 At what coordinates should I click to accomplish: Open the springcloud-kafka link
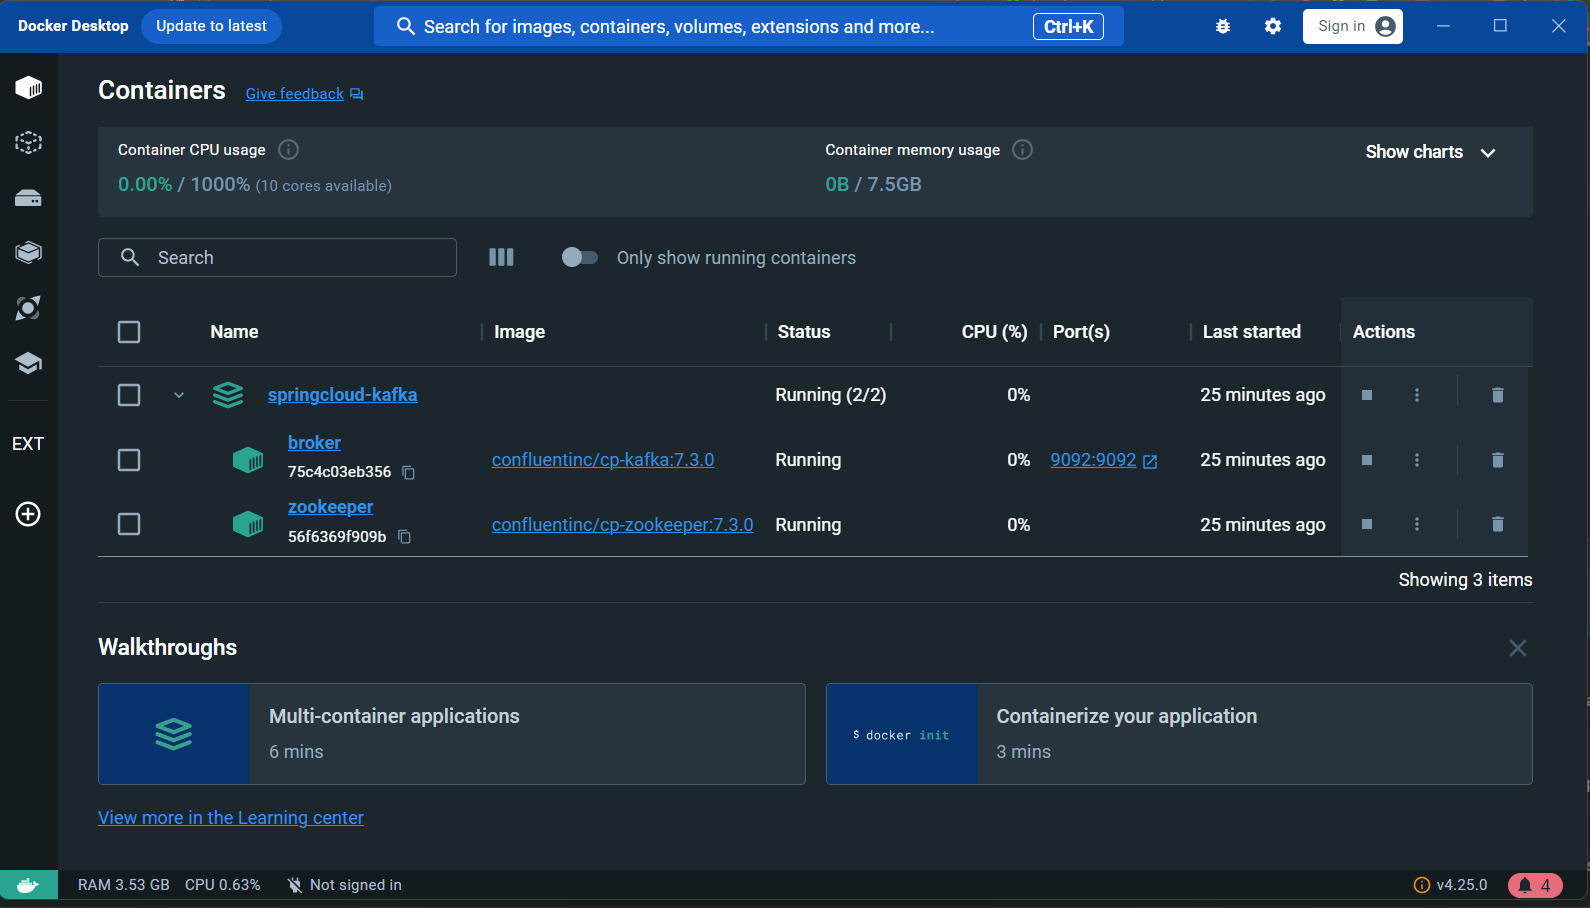click(342, 395)
